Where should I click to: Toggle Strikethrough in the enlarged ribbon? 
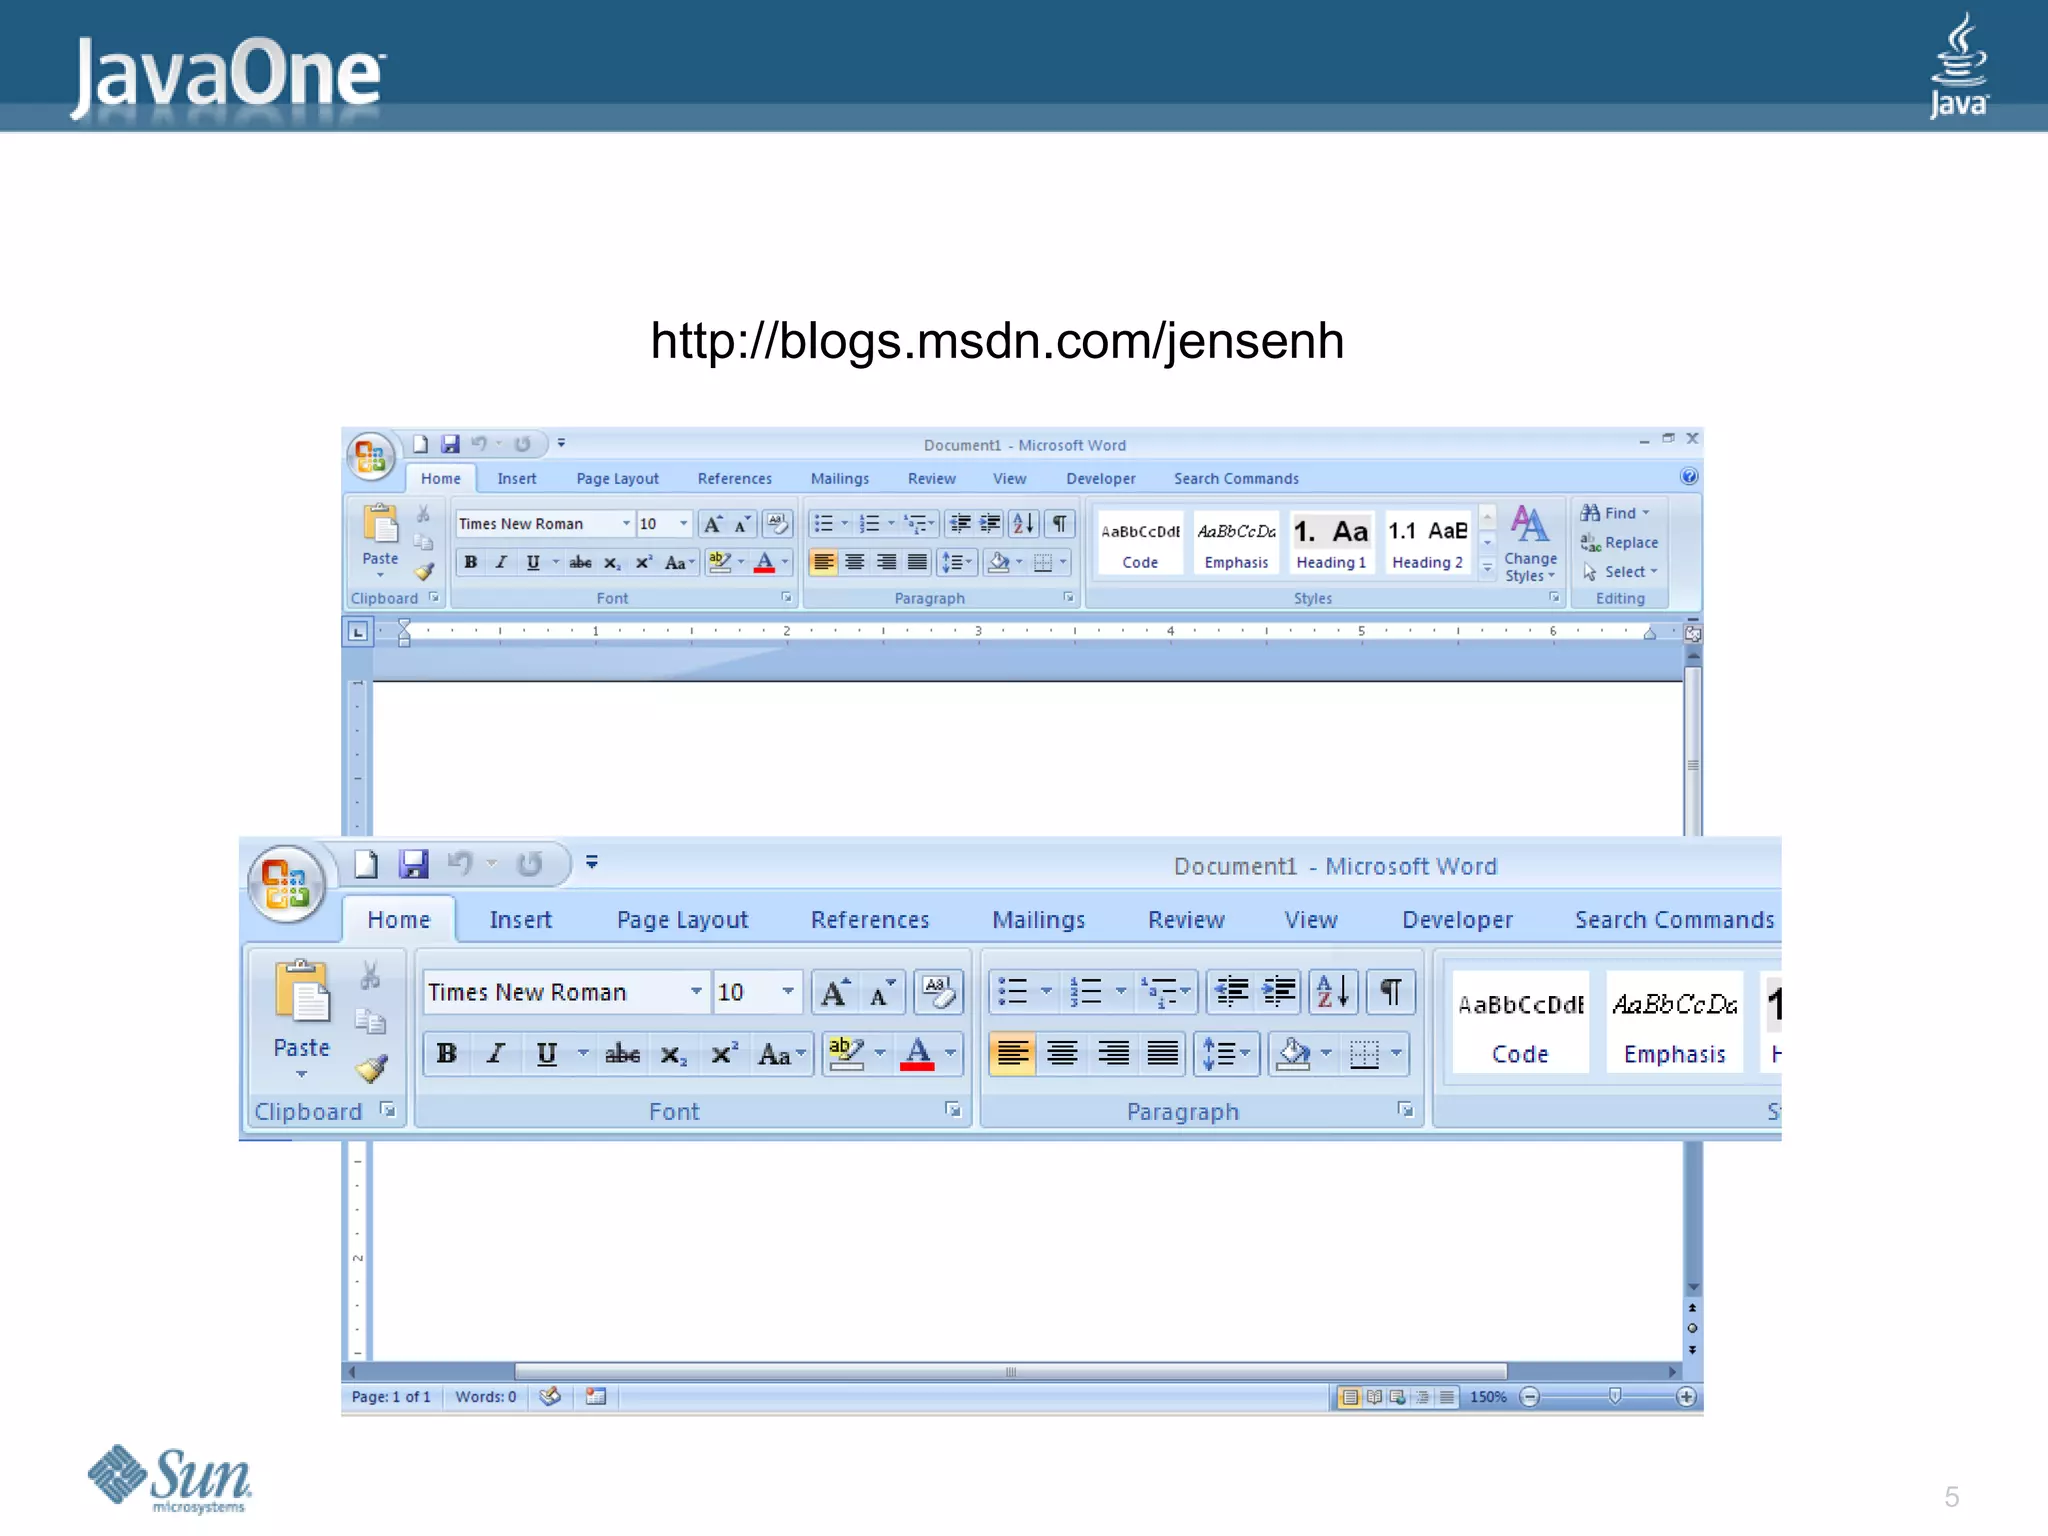click(x=622, y=1053)
